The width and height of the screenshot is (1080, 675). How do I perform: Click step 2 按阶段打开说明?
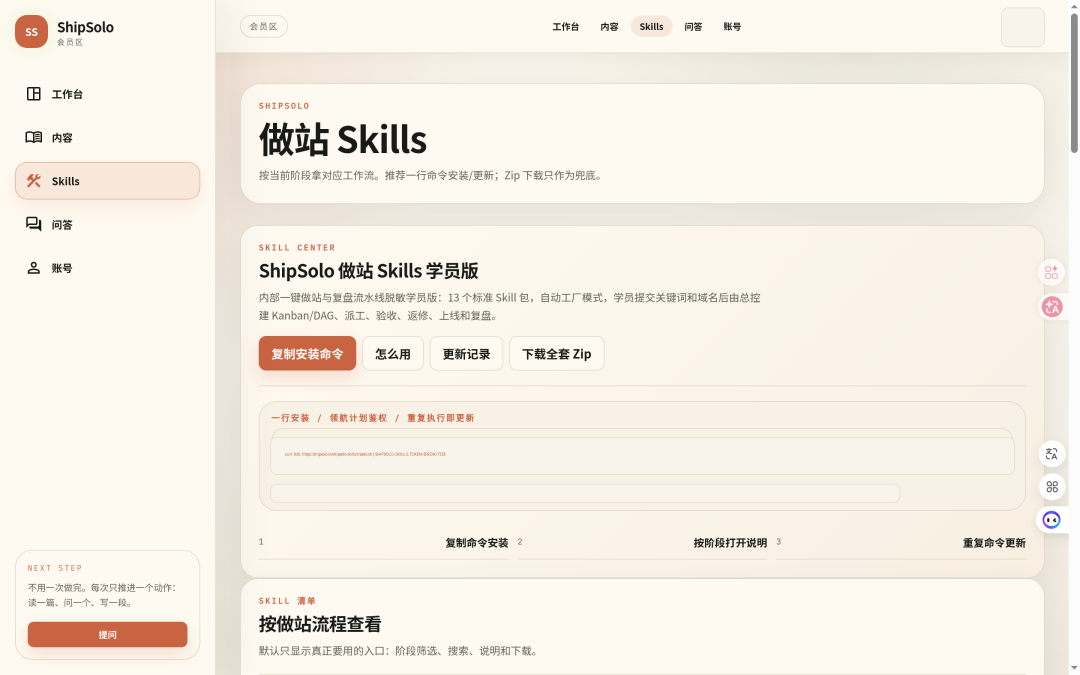(642, 543)
